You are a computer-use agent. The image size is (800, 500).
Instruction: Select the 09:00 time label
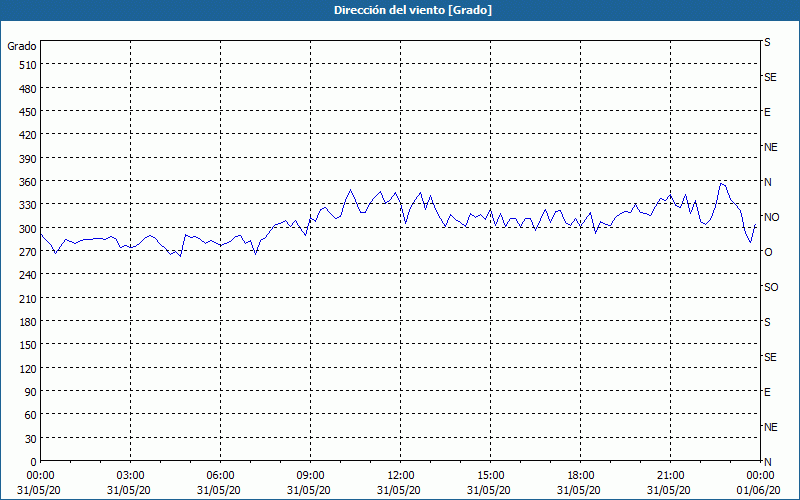point(310,475)
